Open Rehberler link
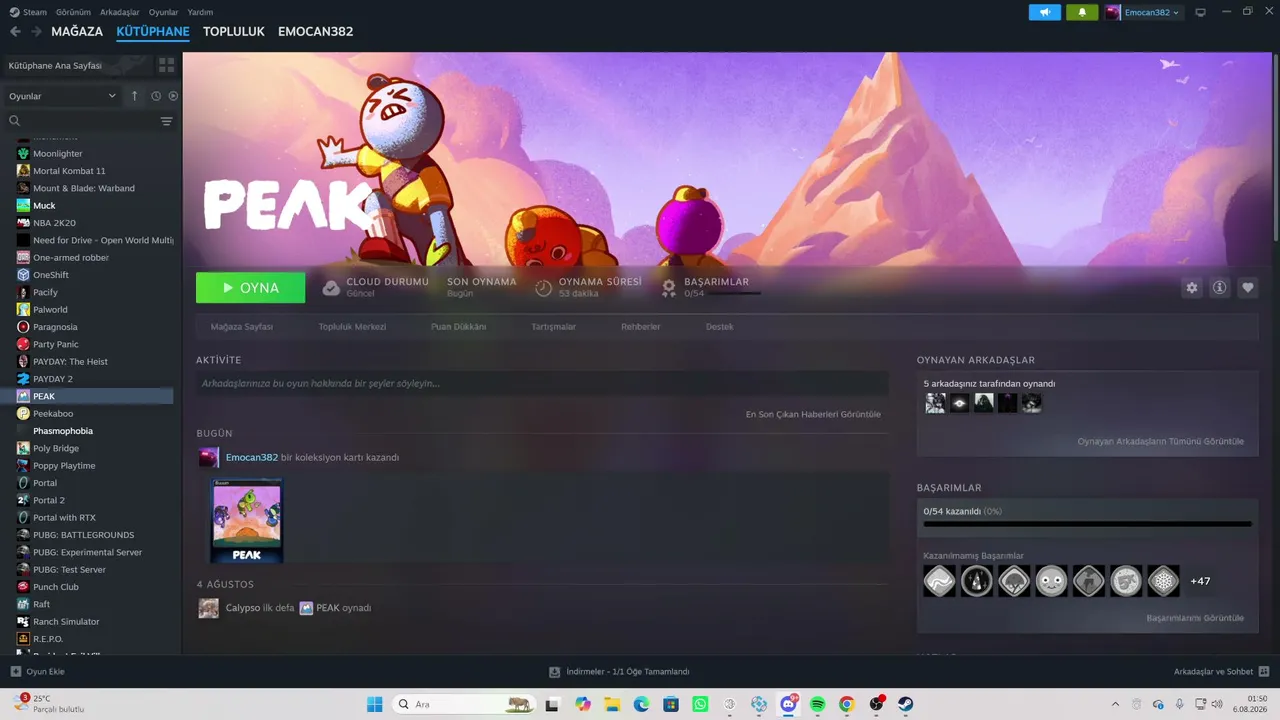This screenshot has width=1280, height=720. pyautogui.click(x=641, y=327)
